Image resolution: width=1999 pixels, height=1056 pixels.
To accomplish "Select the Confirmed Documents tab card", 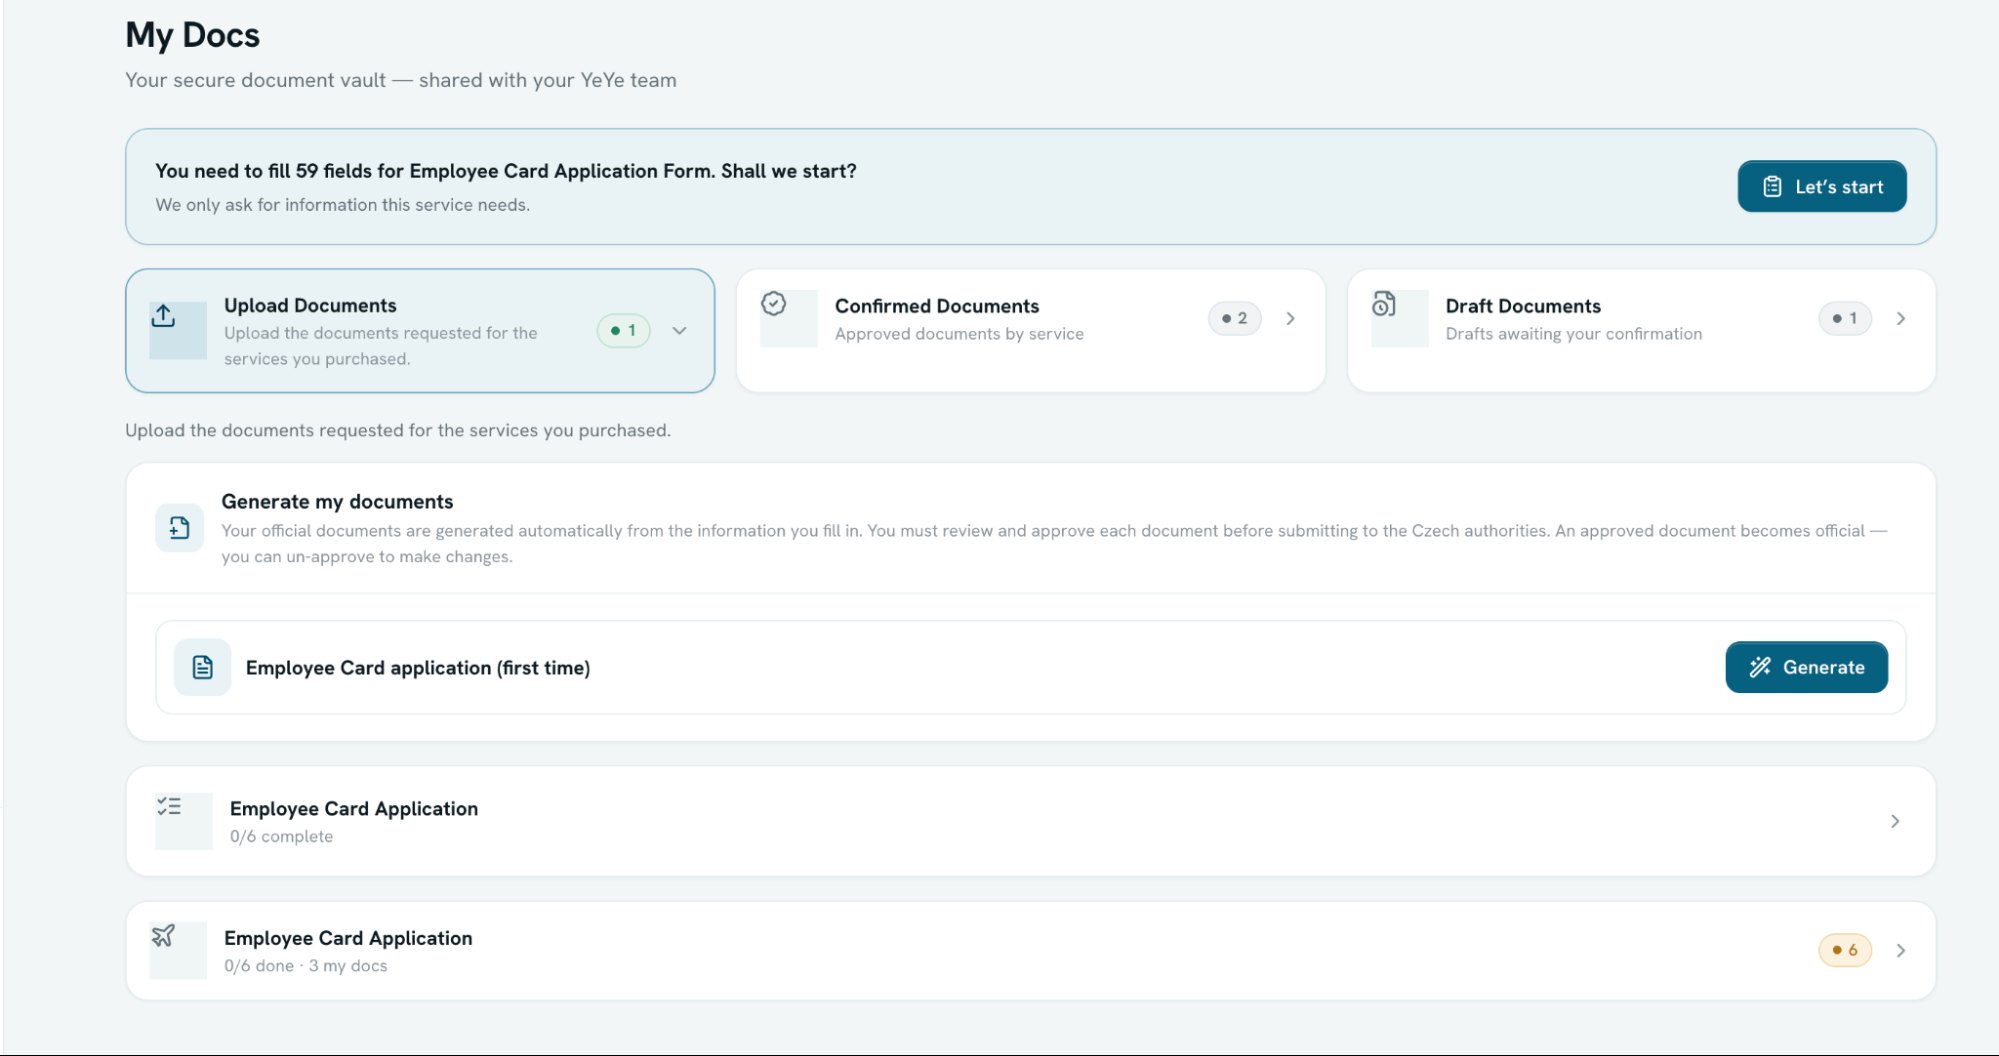I will pos(1031,331).
